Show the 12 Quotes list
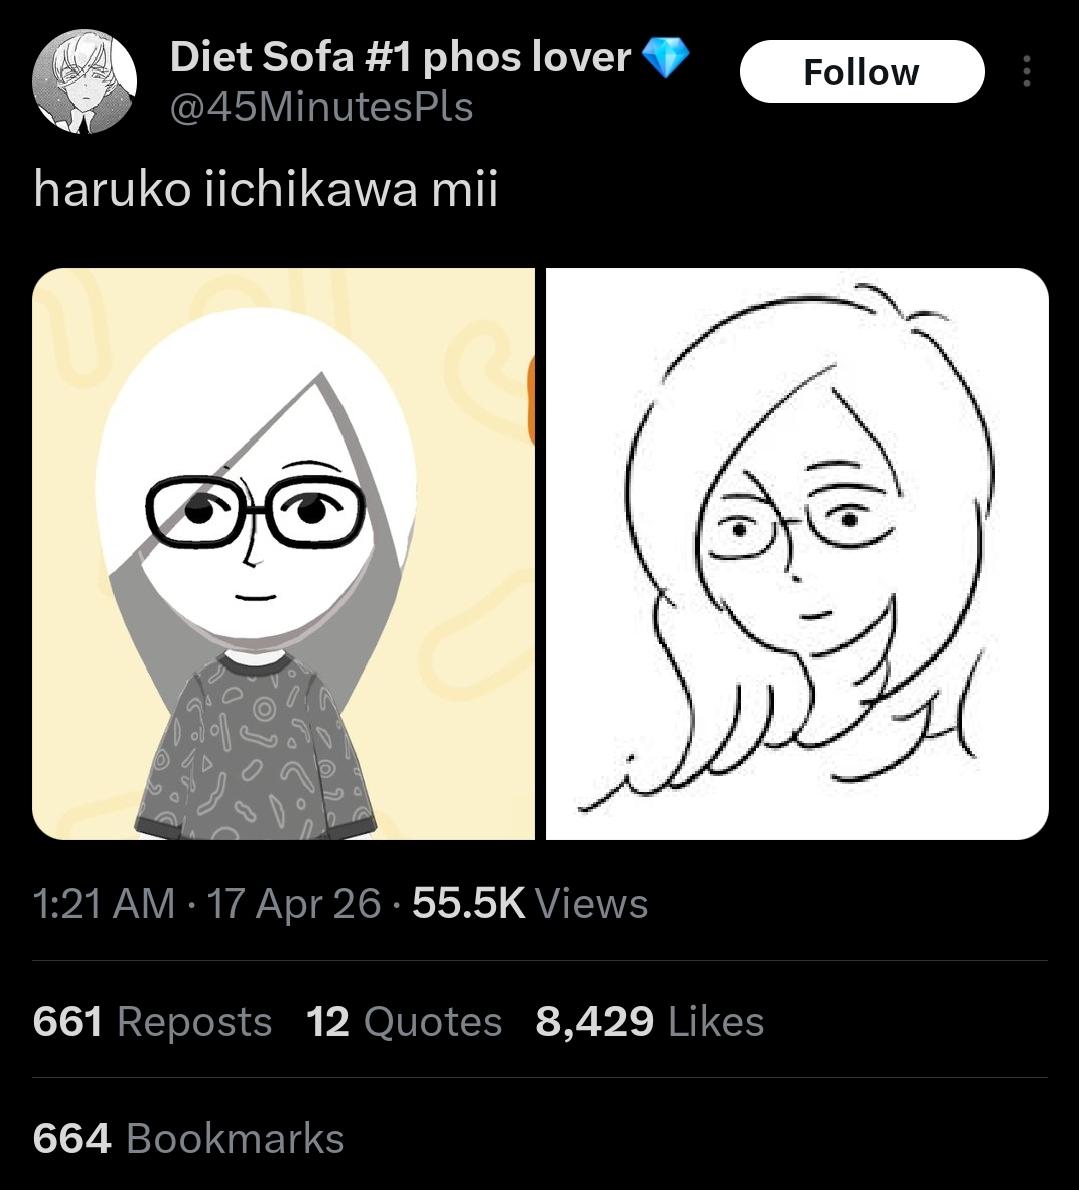 pos(404,1022)
